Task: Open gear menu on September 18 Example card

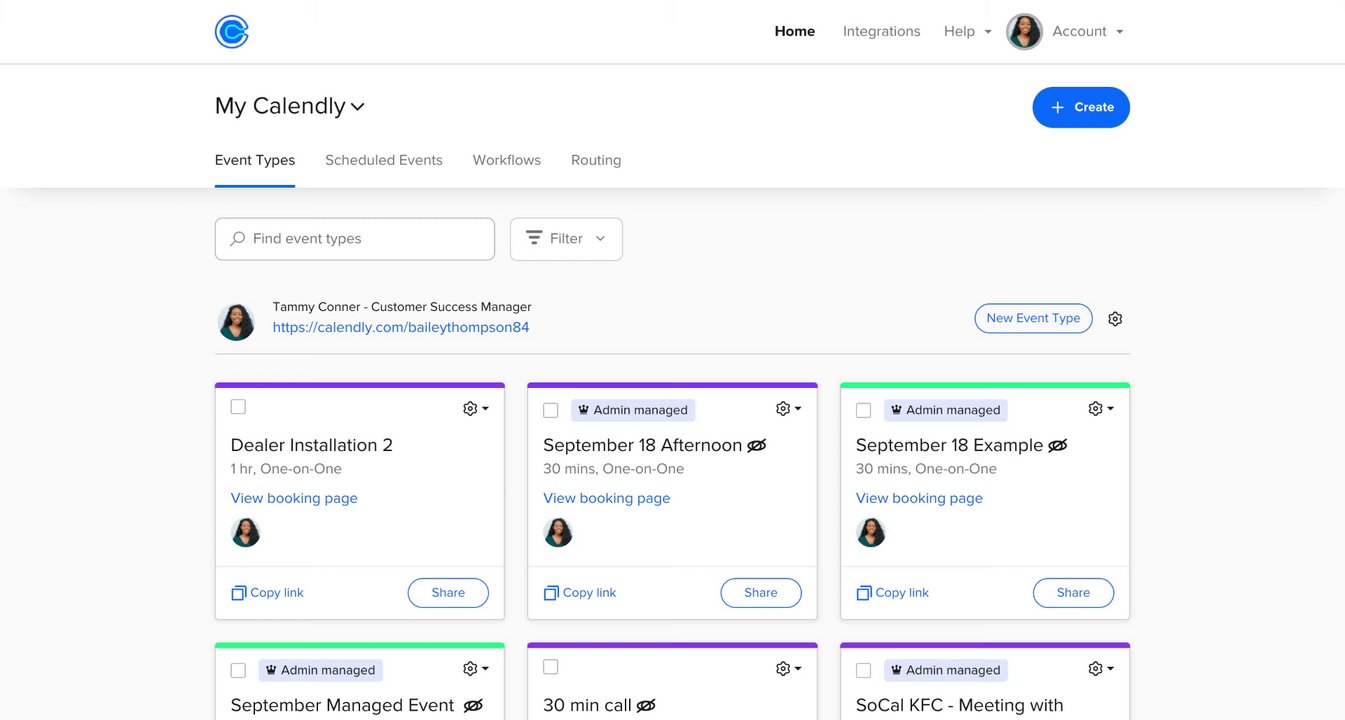Action: click(x=1100, y=408)
